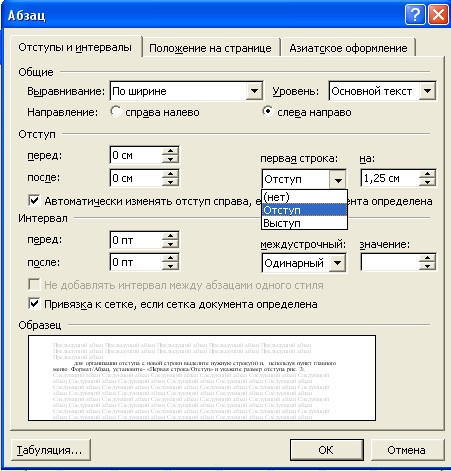Viewport: 451px width, 471px height.
Task: Increase the значение spinner value
Action: pyautogui.click(x=427, y=258)
